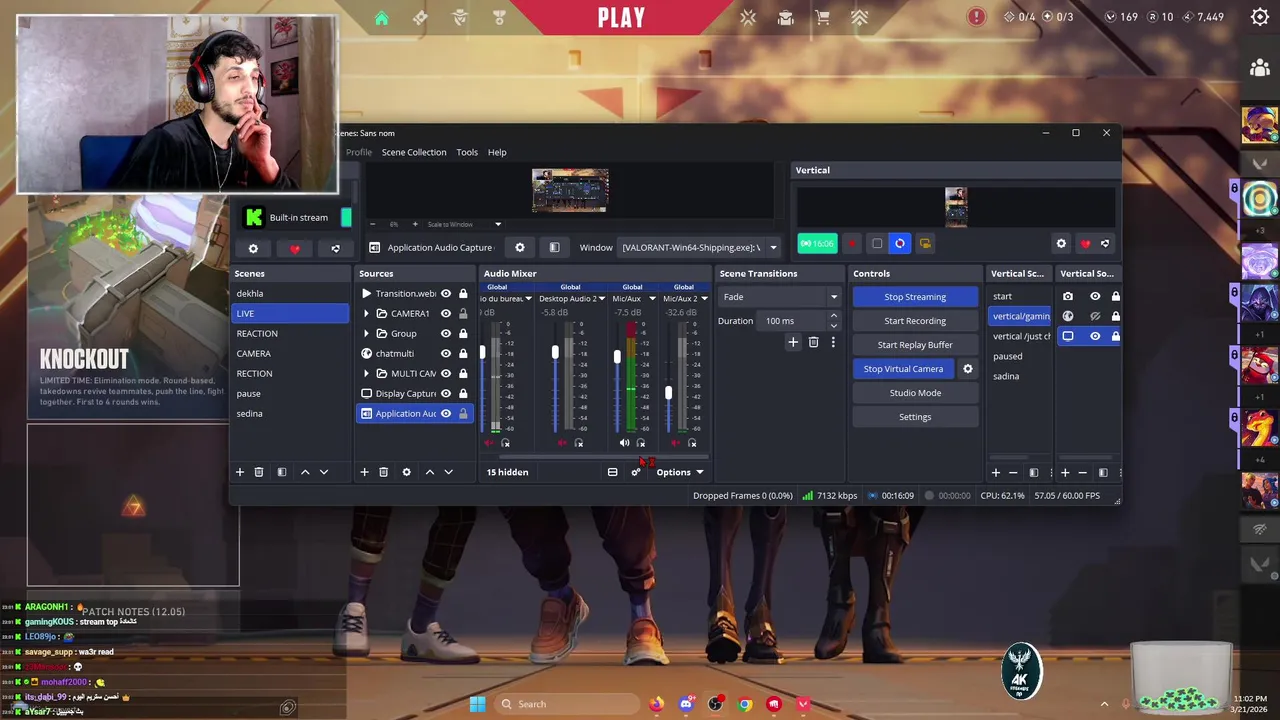The height and width of the screenshot is (720, 1280).
Task: Click Vertical record button red dot
Action: tap(852, 243)
